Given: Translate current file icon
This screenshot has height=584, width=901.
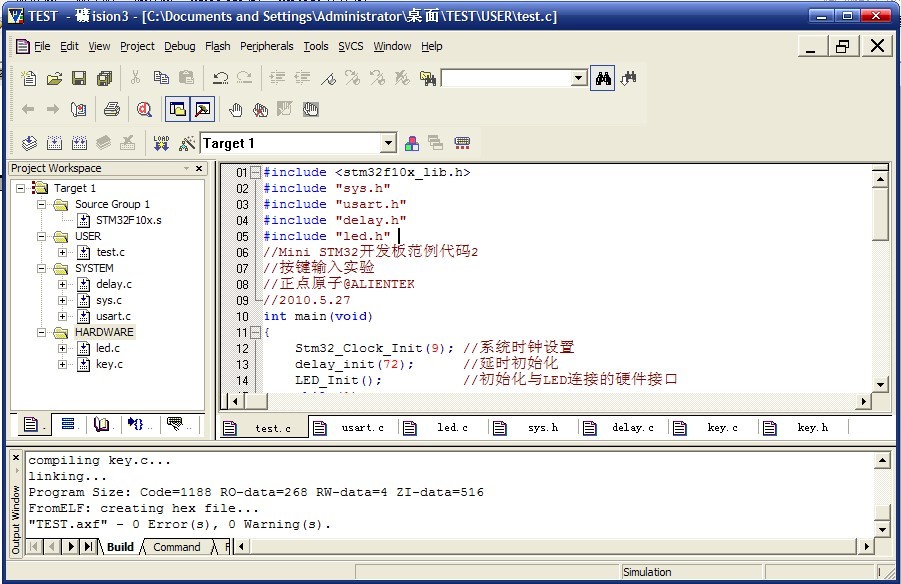Looking at the screenshot, I should [29, 143].
